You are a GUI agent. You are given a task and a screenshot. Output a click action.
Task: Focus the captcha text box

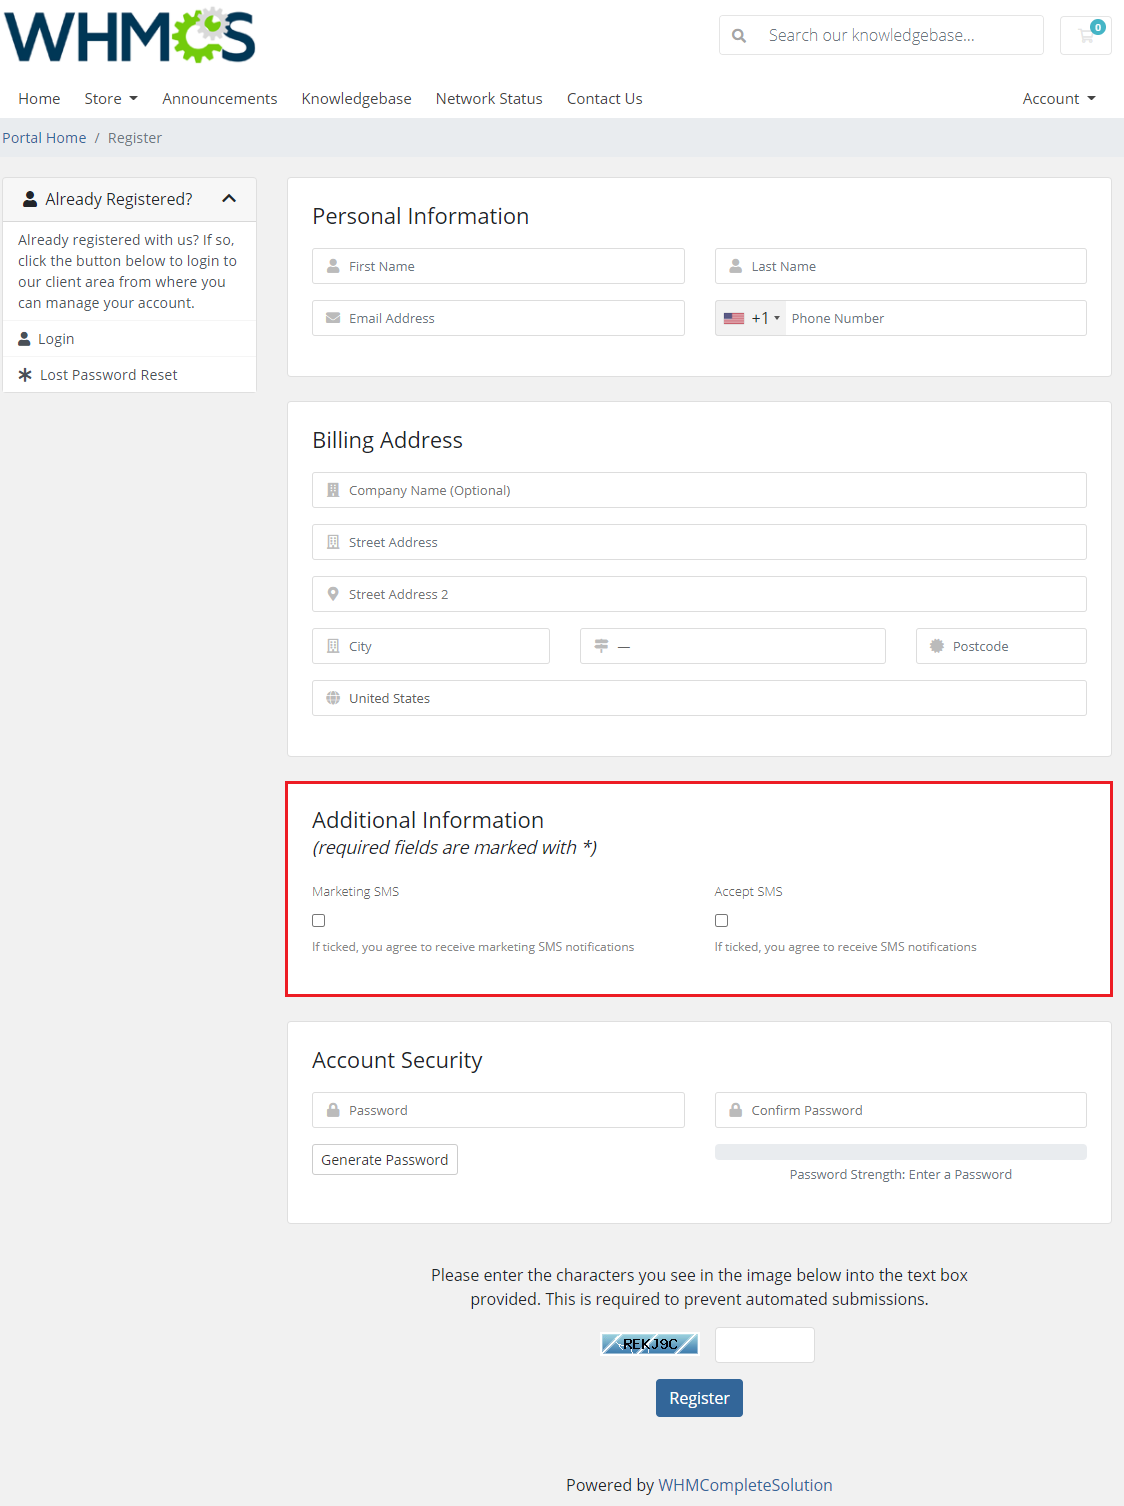pyautogui.click(x=765, y=1345)
